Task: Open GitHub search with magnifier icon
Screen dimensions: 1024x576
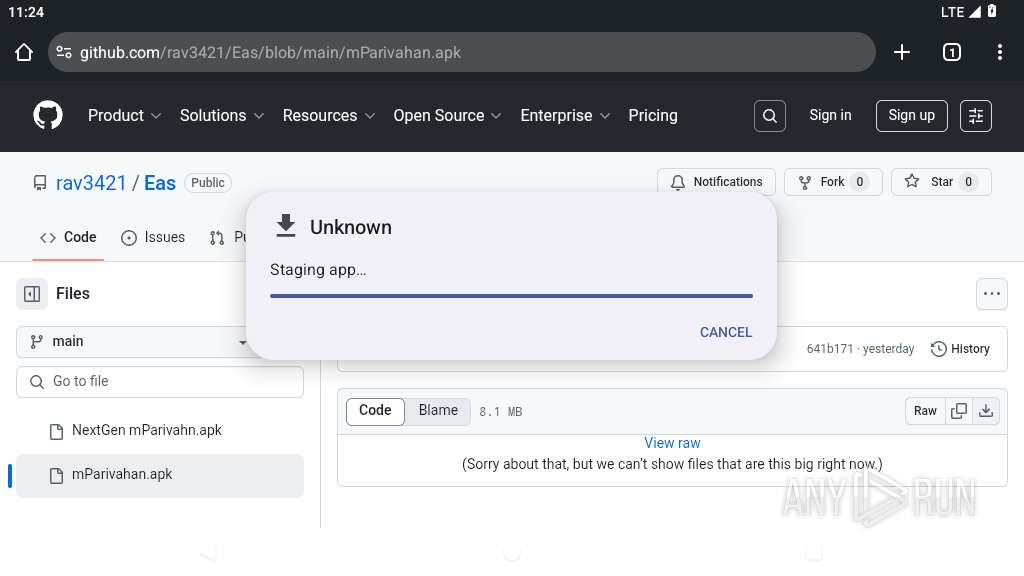Action: pos(770,116)
